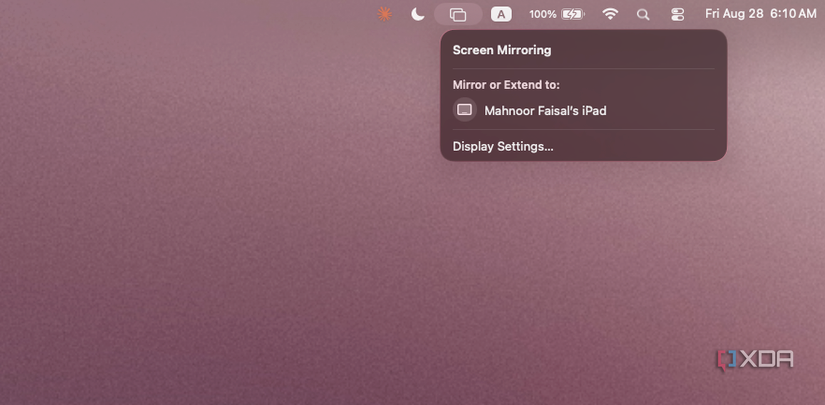Toggle the Focus crescent moon icon
Image resolution: width=825 pixels, height=405 pixels.
(x=418, y=14)
